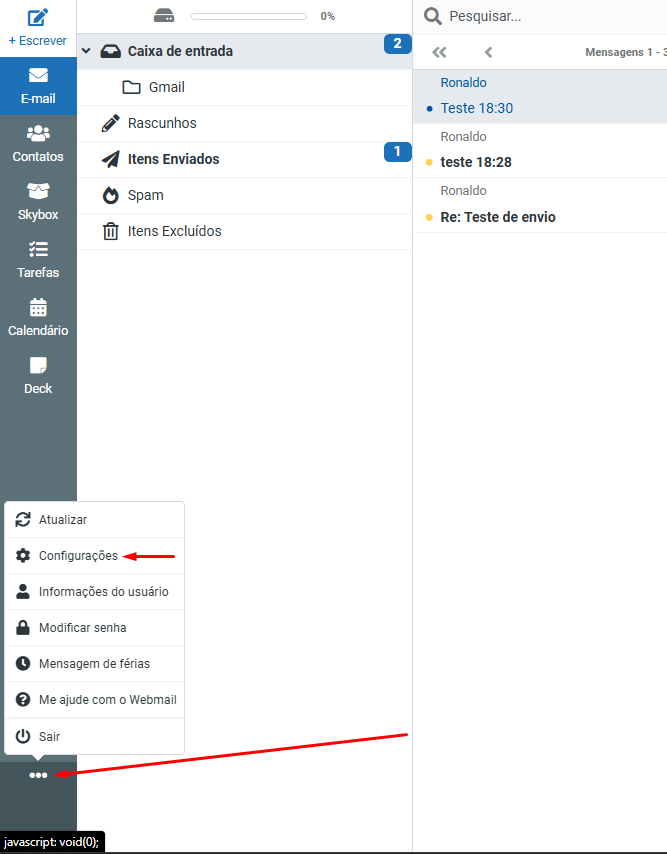Open the Skybox module

click(x=38, y=202)
